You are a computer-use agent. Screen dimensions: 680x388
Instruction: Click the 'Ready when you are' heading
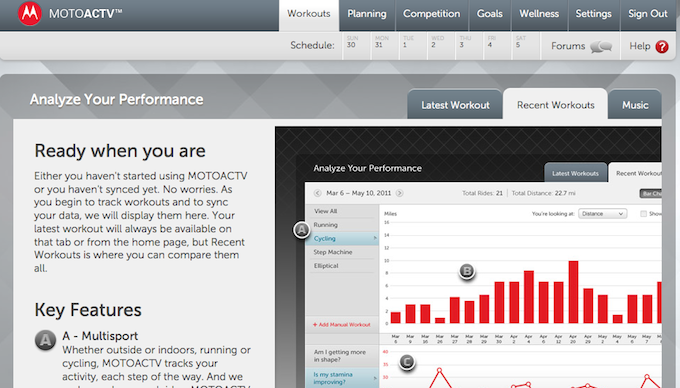(120, 151)
